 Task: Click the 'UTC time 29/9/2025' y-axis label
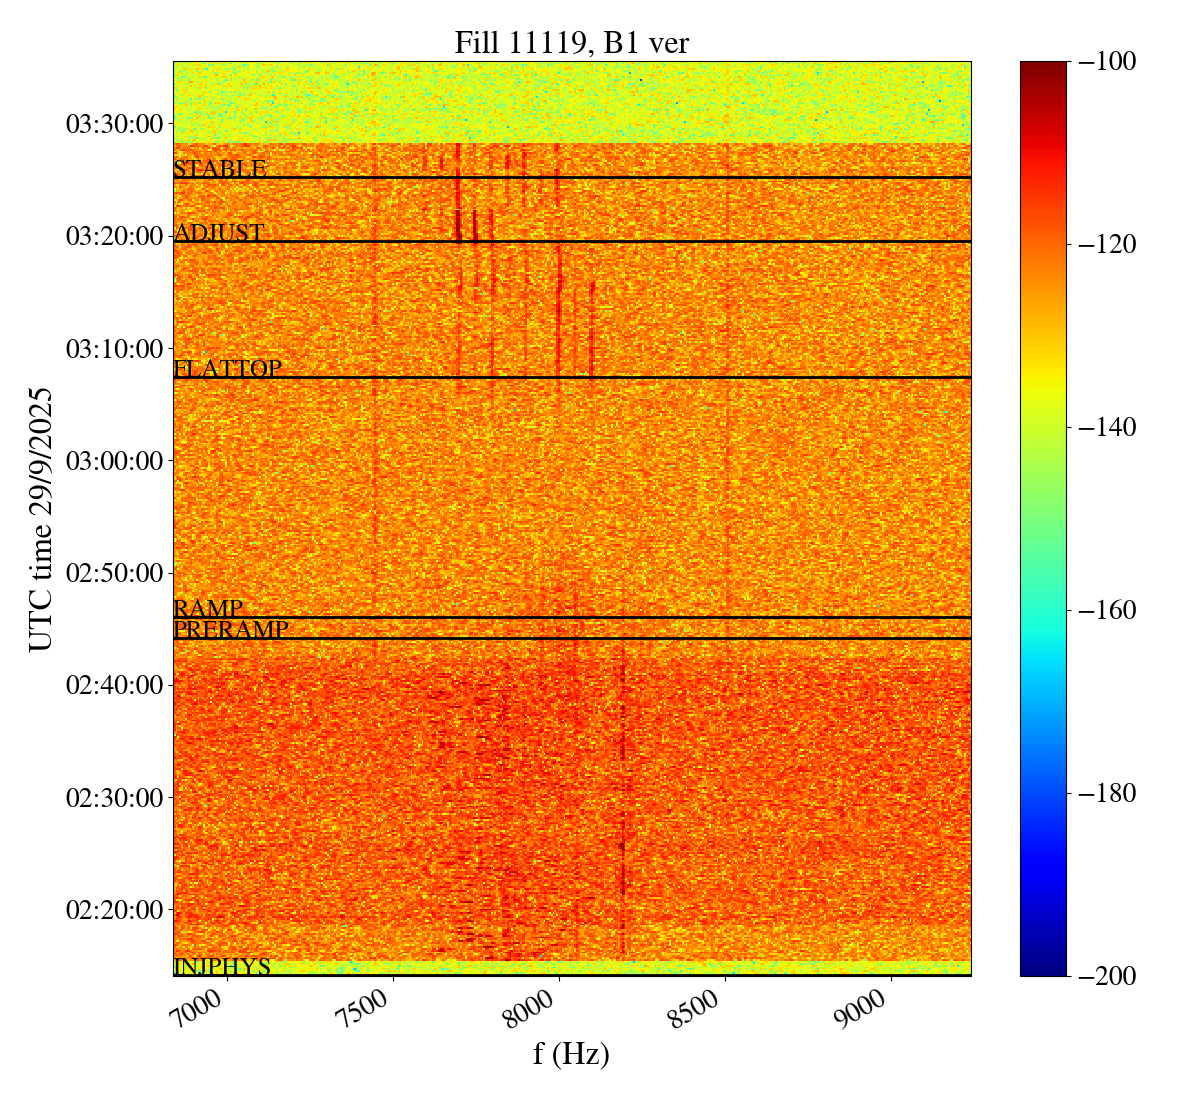pos(41,519)
